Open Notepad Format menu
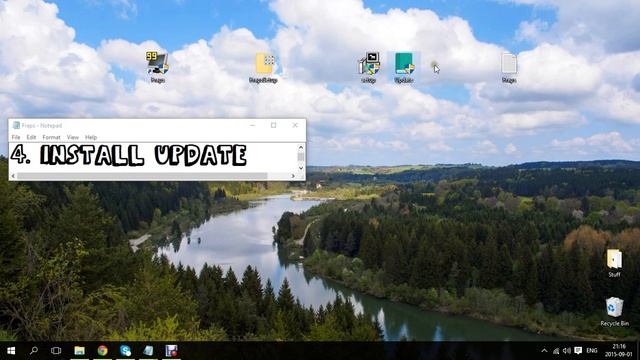 coord(51,137)
